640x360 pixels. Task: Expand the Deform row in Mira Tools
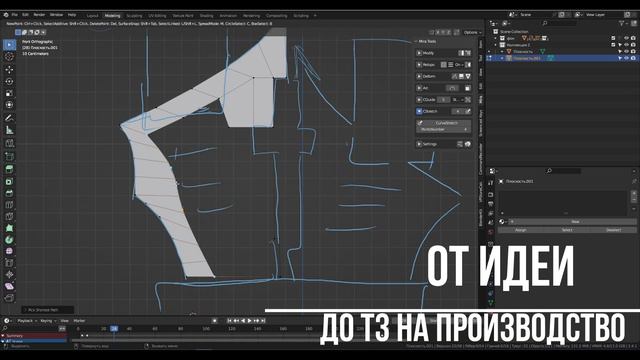[x=419, y=76]
